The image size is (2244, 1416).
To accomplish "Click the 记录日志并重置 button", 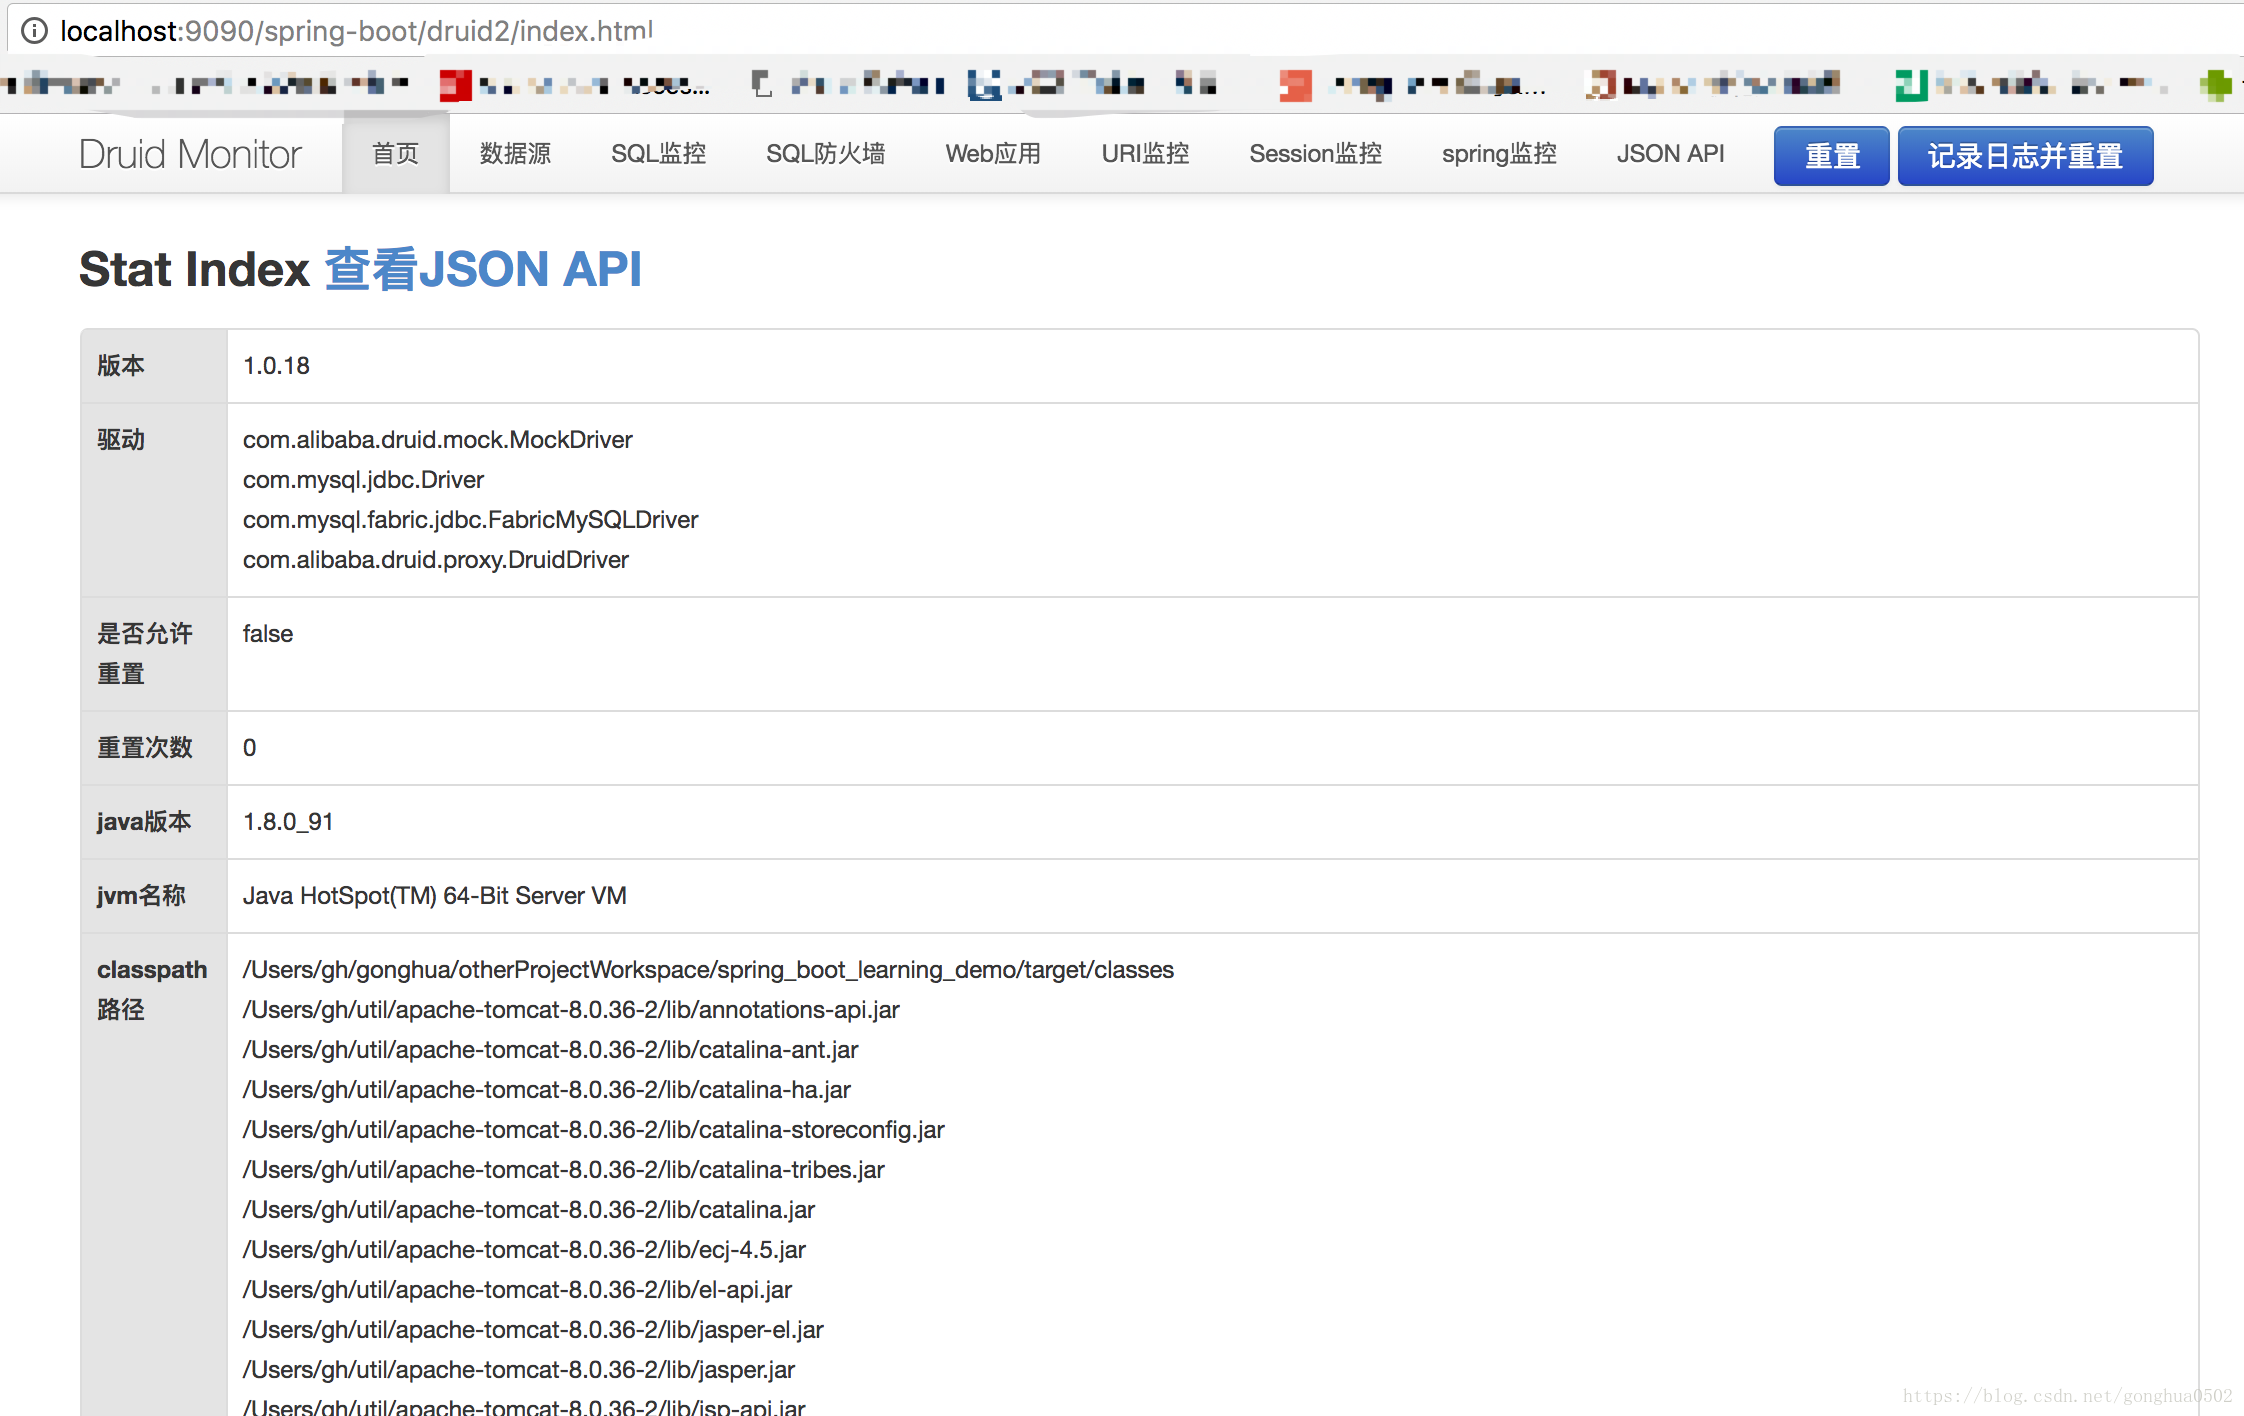I will pos(2025,156).
